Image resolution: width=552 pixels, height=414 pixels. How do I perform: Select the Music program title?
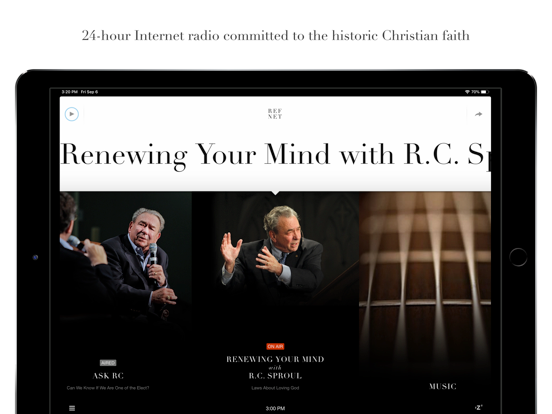pos(443,386)
